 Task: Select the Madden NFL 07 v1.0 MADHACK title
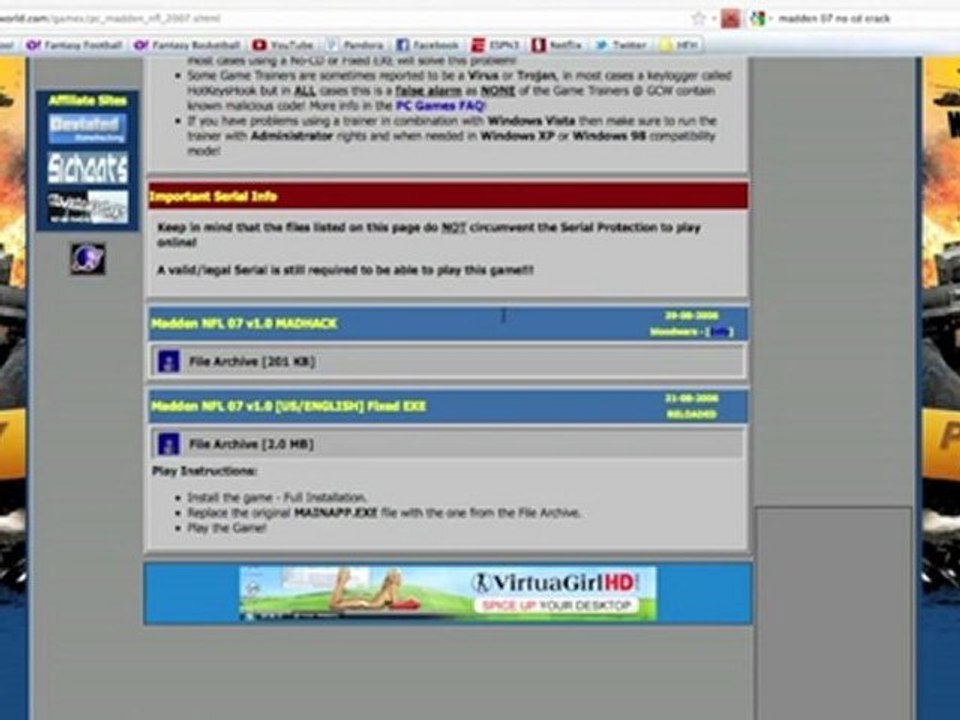click(244, 323)
